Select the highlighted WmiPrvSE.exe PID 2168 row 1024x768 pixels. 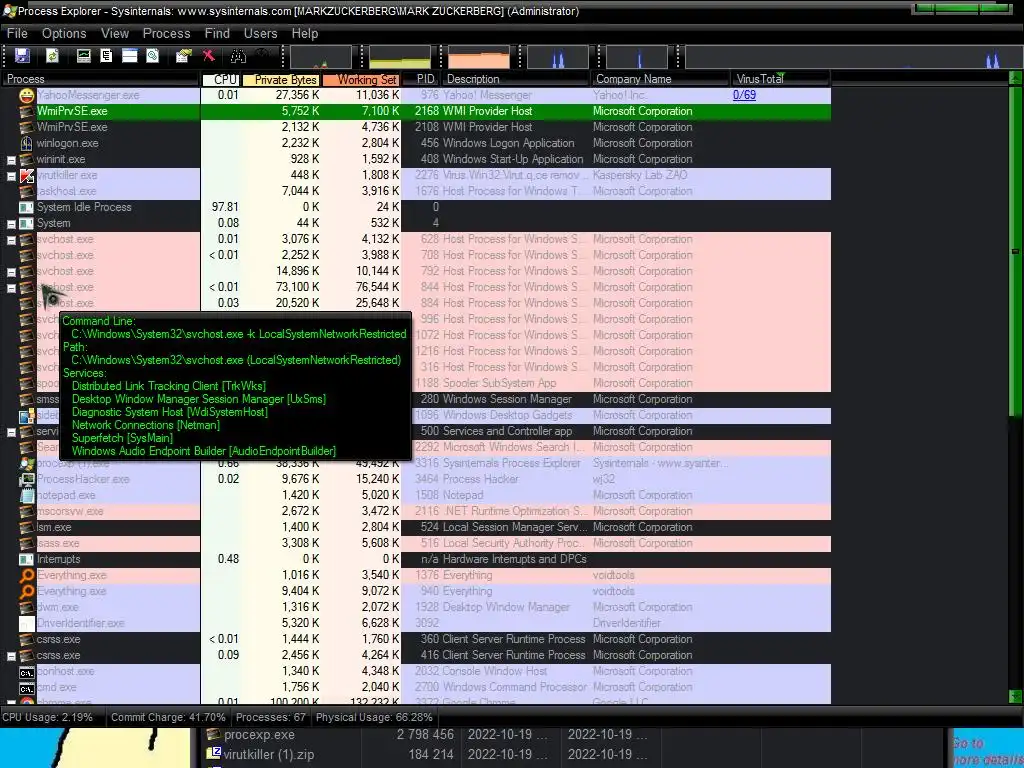(416, 112)
